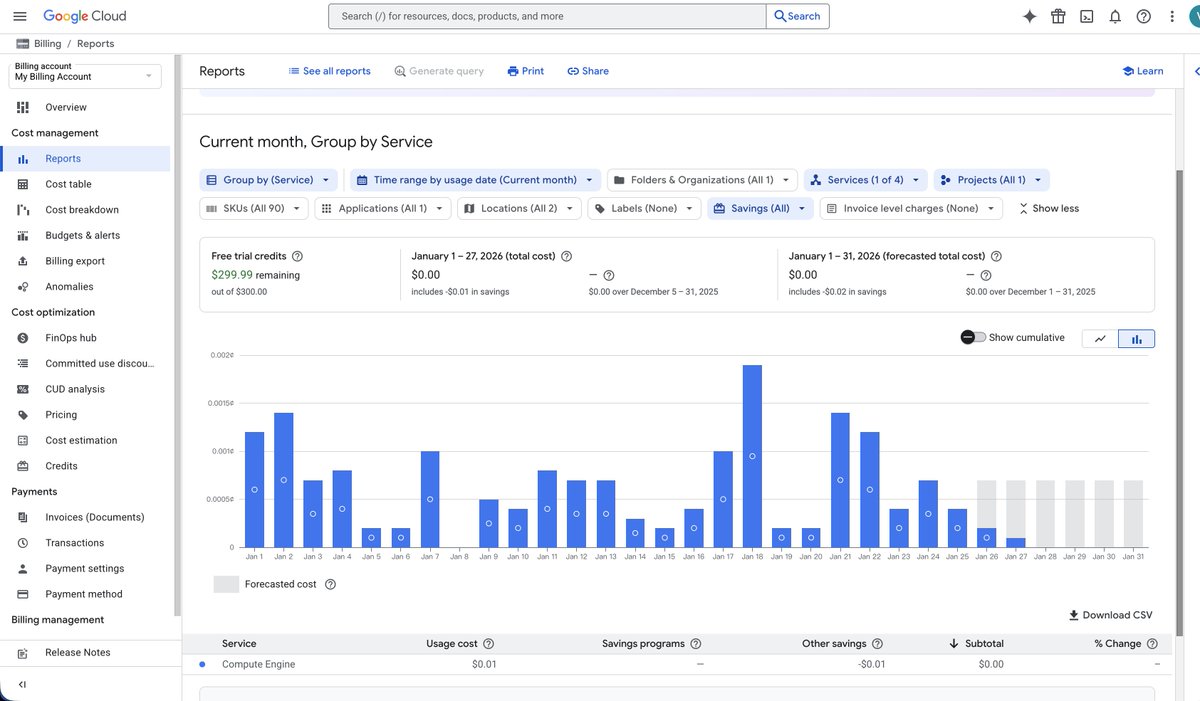Viewport: 1200px width, 701px height.
Task: Open the Services (1 of 4) filter
Action: pos(866,180)
